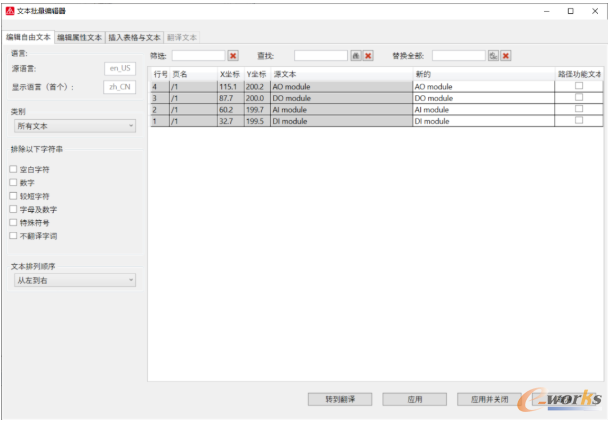Click into the 筛选 filter input field
The image size is (612, 422).
(x=199, y=56)
